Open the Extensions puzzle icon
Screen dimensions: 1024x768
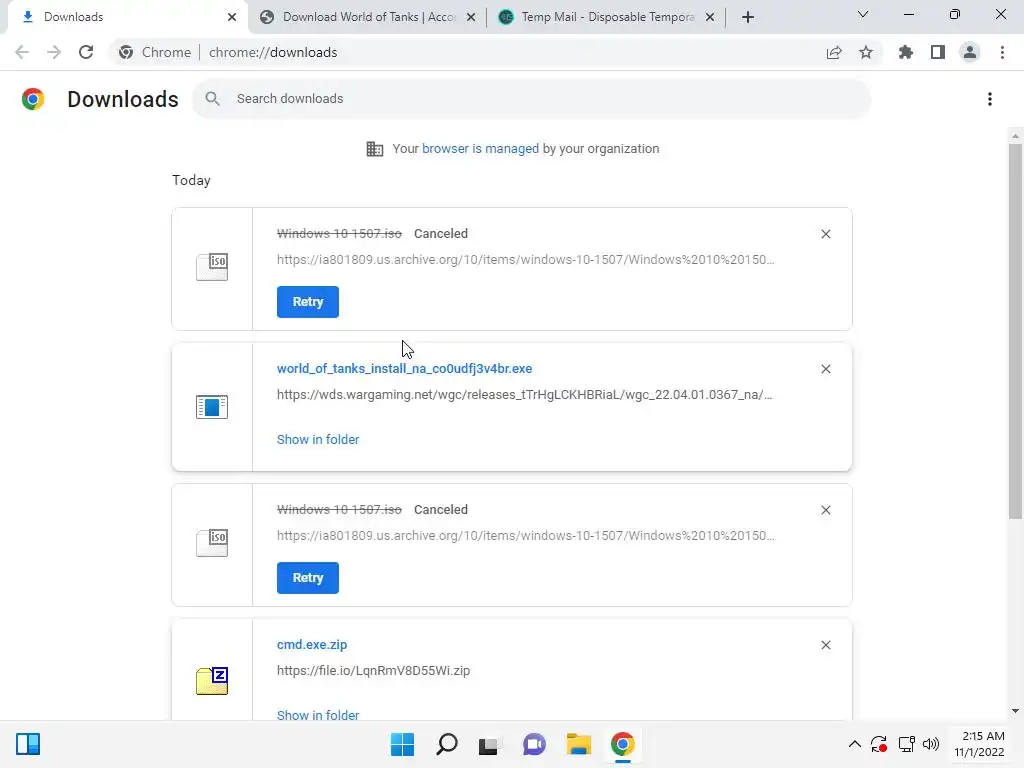905,52
